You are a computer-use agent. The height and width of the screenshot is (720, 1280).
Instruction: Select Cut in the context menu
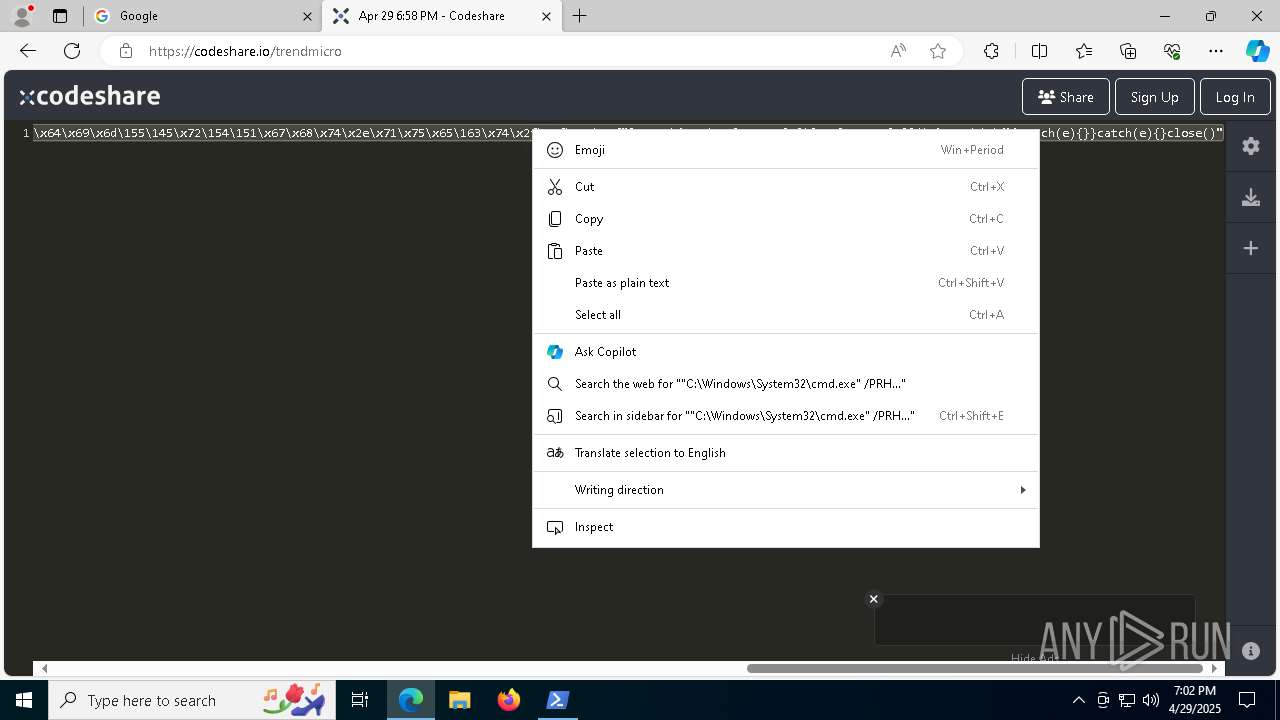[x=785, y=187]
